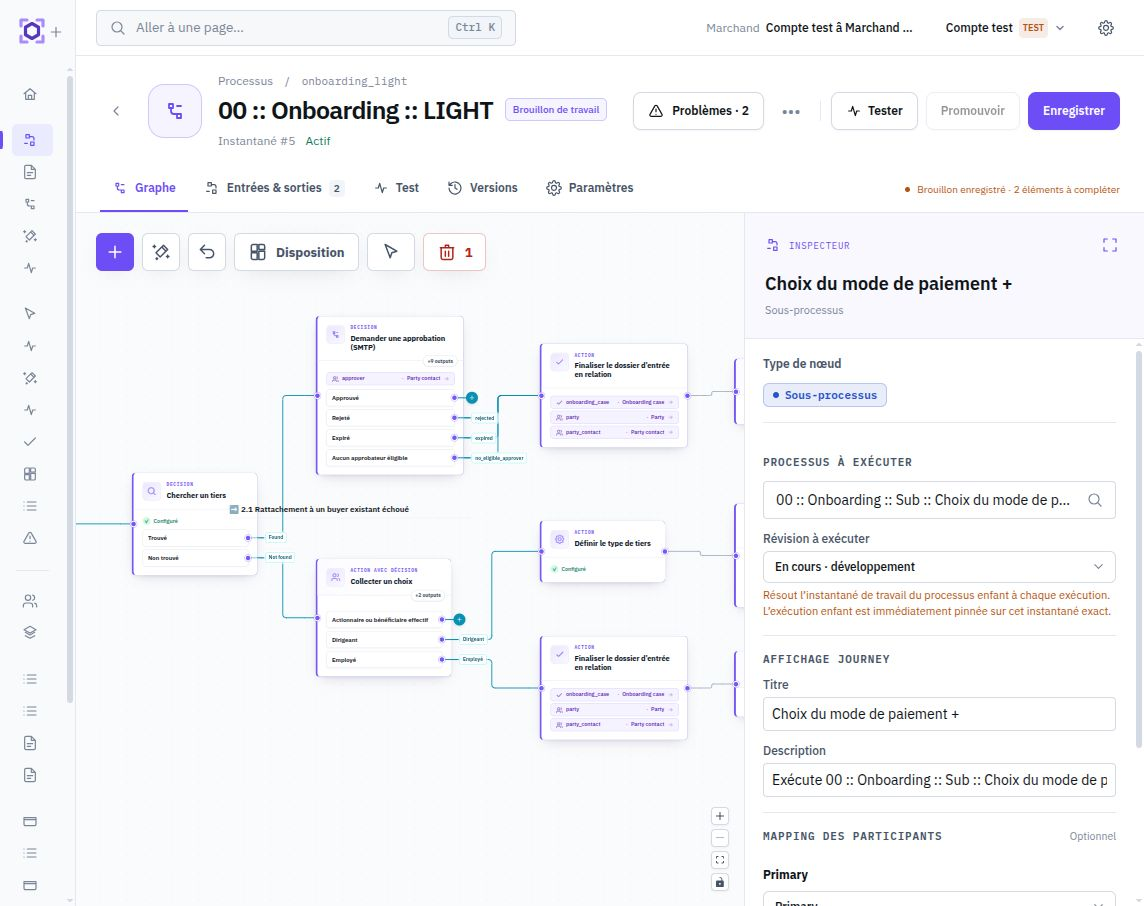The height and width of the screenshot is (906, 1144).
Task: Click the Tester button
Action: pyautogui.click(x=874, y=111)
